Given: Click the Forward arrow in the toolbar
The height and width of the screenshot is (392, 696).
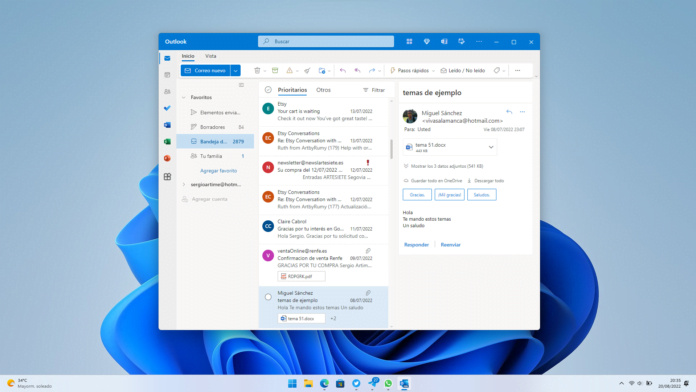Looking at the screenshot, I should [372, 71].
